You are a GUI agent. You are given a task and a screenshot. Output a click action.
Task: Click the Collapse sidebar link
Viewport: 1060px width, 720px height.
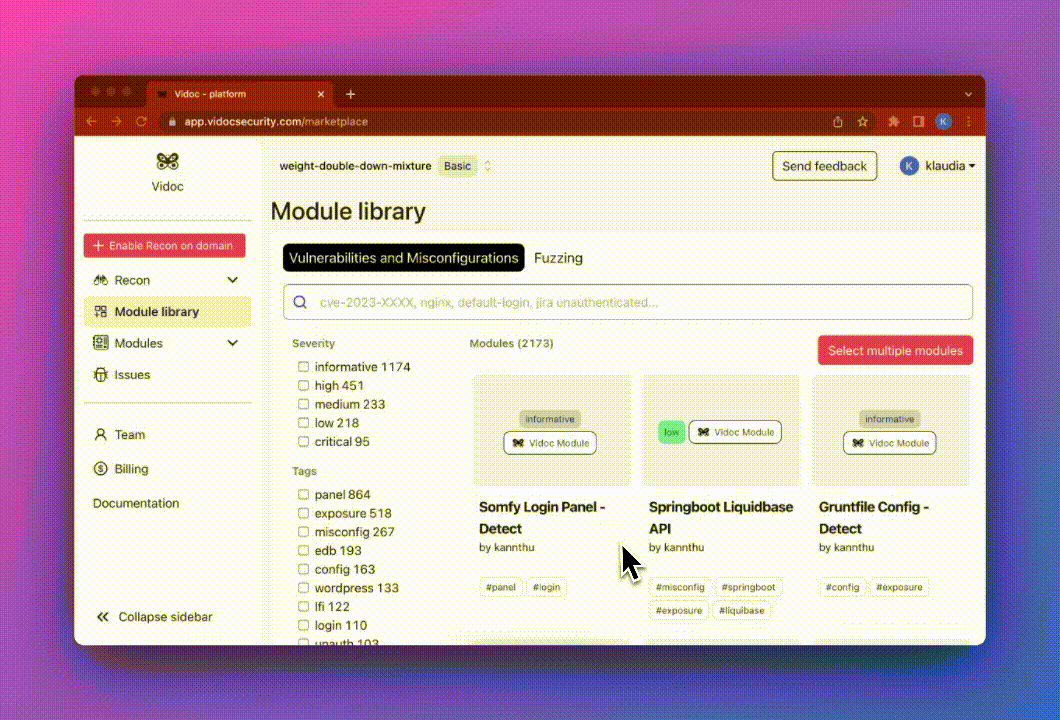[154, 617]
